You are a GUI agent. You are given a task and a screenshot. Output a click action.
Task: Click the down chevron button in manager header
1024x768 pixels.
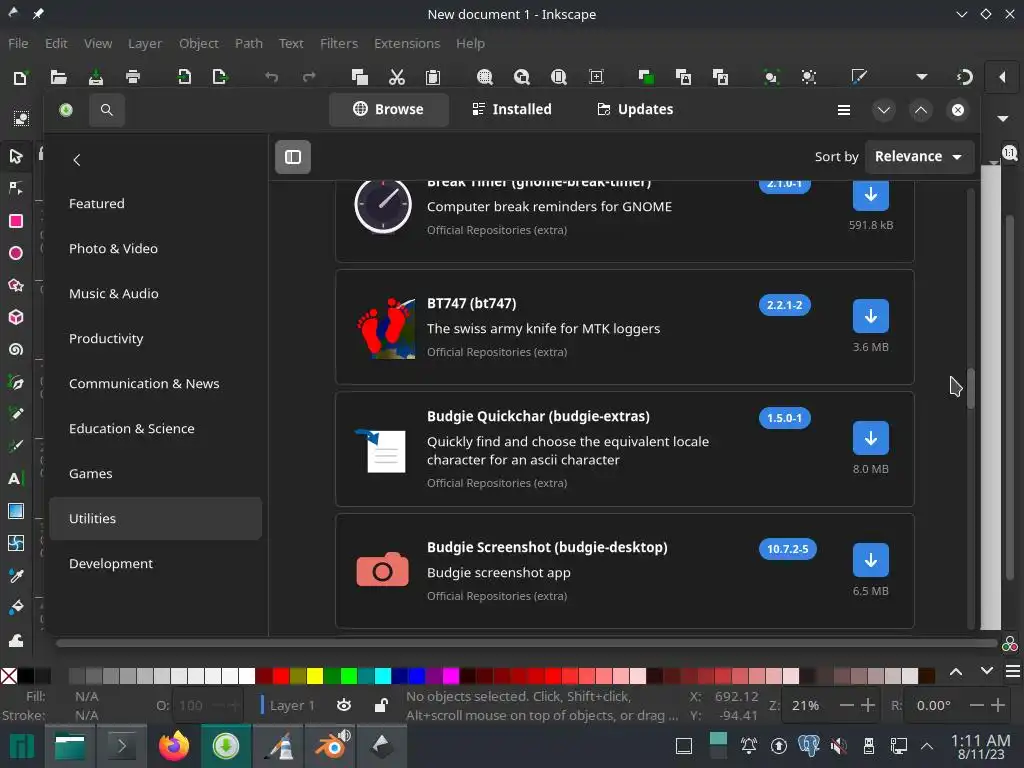coord(884,110)
